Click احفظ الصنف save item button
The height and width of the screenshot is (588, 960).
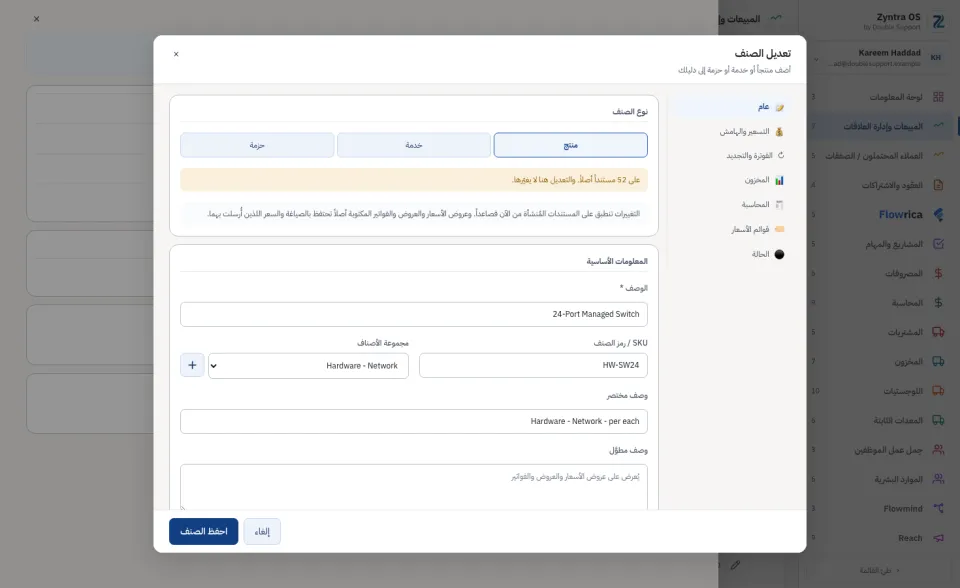[204, 532]
